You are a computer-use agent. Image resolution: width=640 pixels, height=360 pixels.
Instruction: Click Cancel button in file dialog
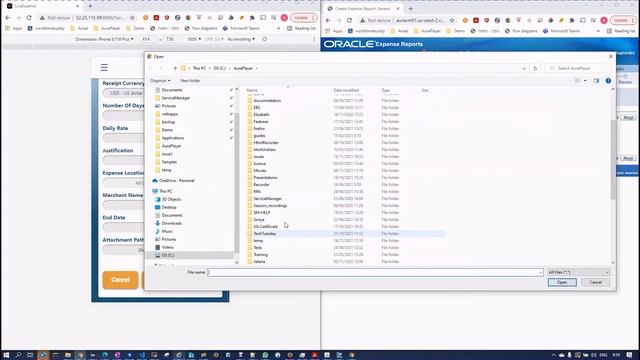coord(596,282)
